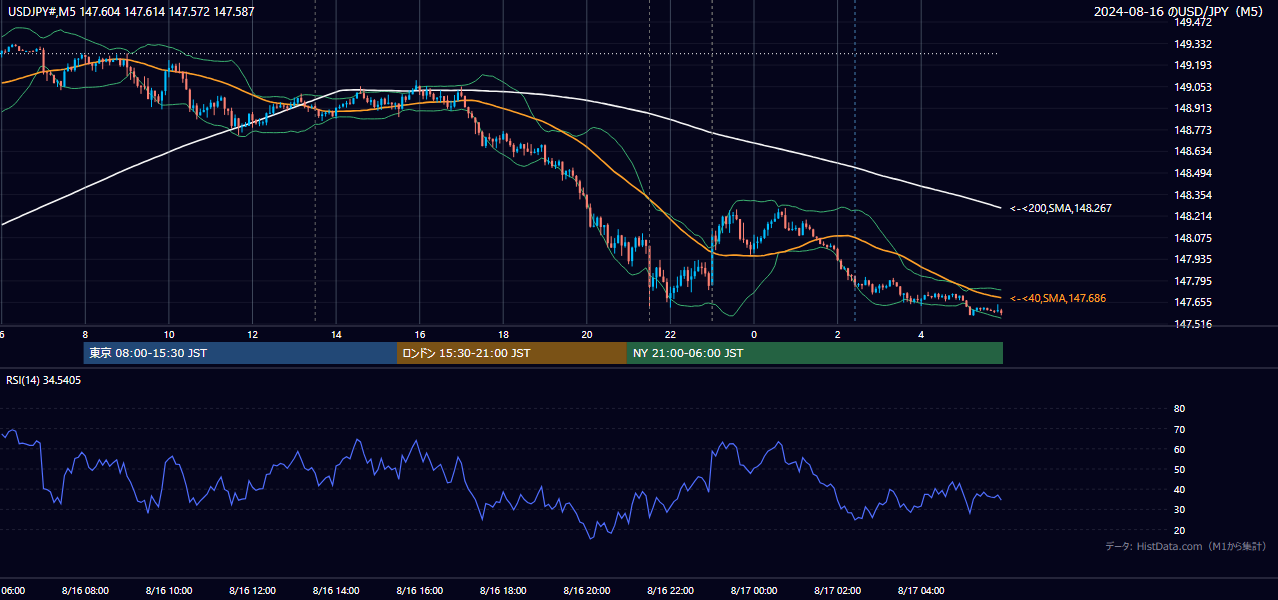The width and height of the screenshot is (1278, 600).
Task: Click price axis value 148.913
Action: point(1193,108)
